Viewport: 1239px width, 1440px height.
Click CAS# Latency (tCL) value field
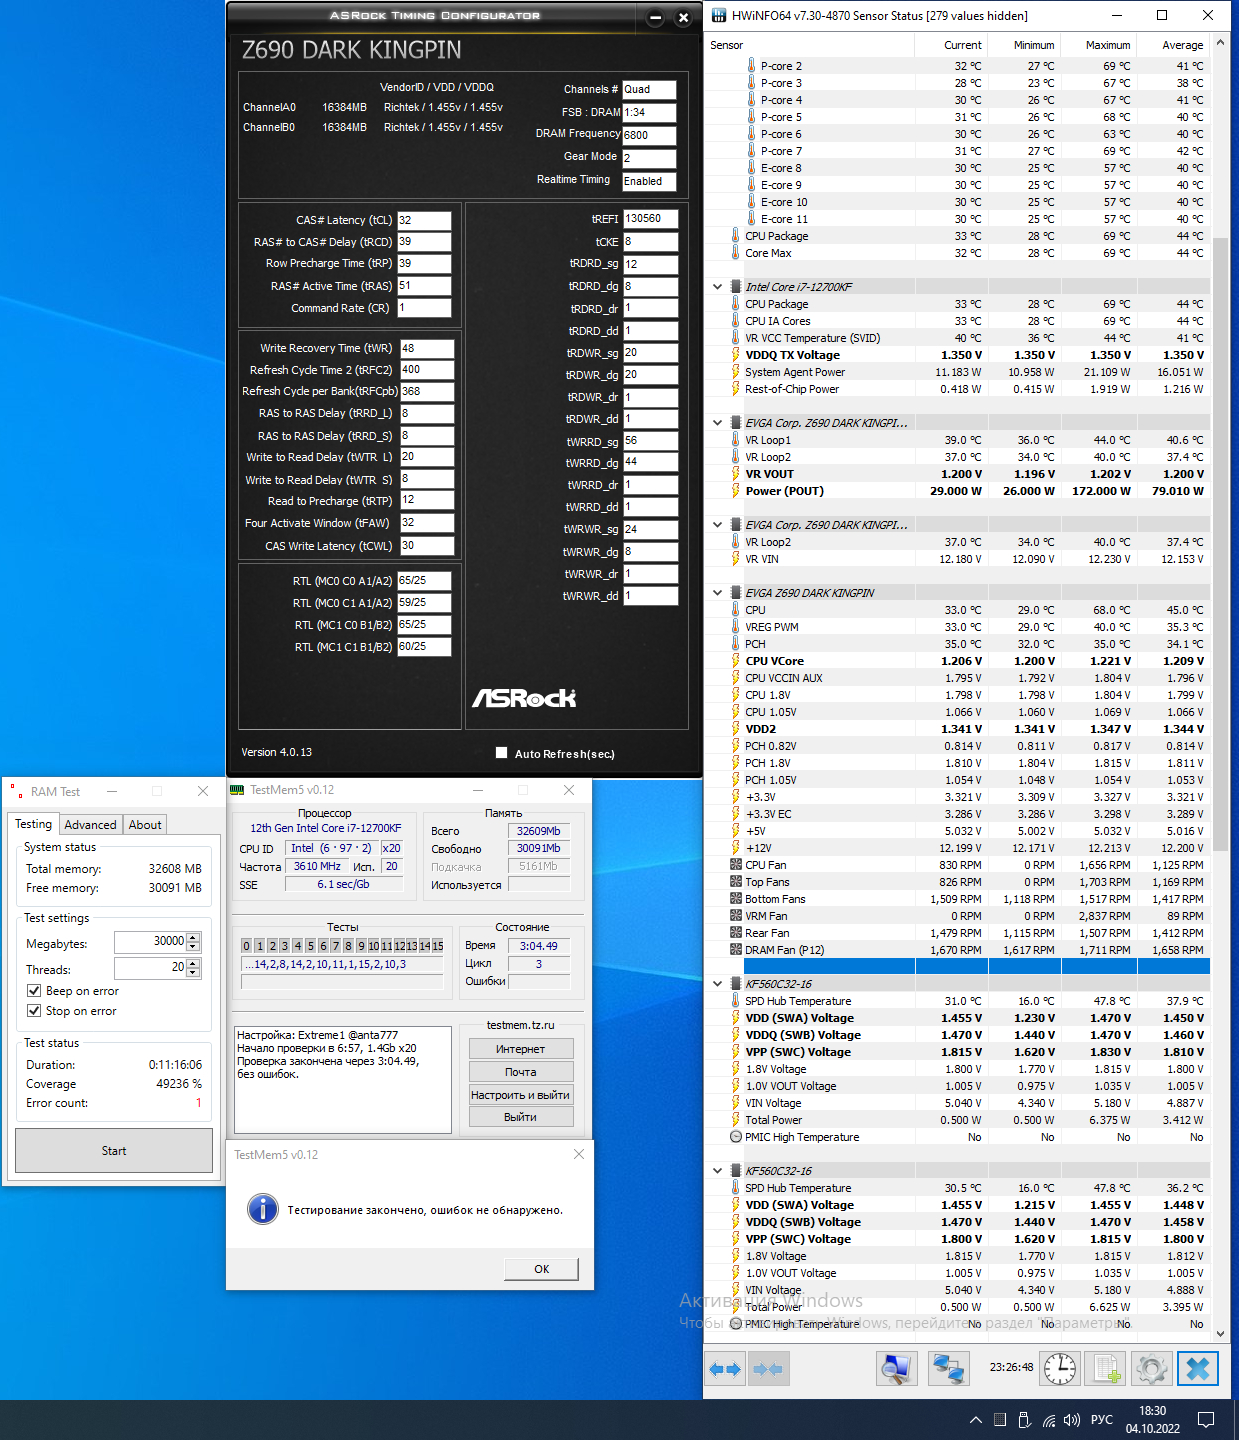coord(424,220)
